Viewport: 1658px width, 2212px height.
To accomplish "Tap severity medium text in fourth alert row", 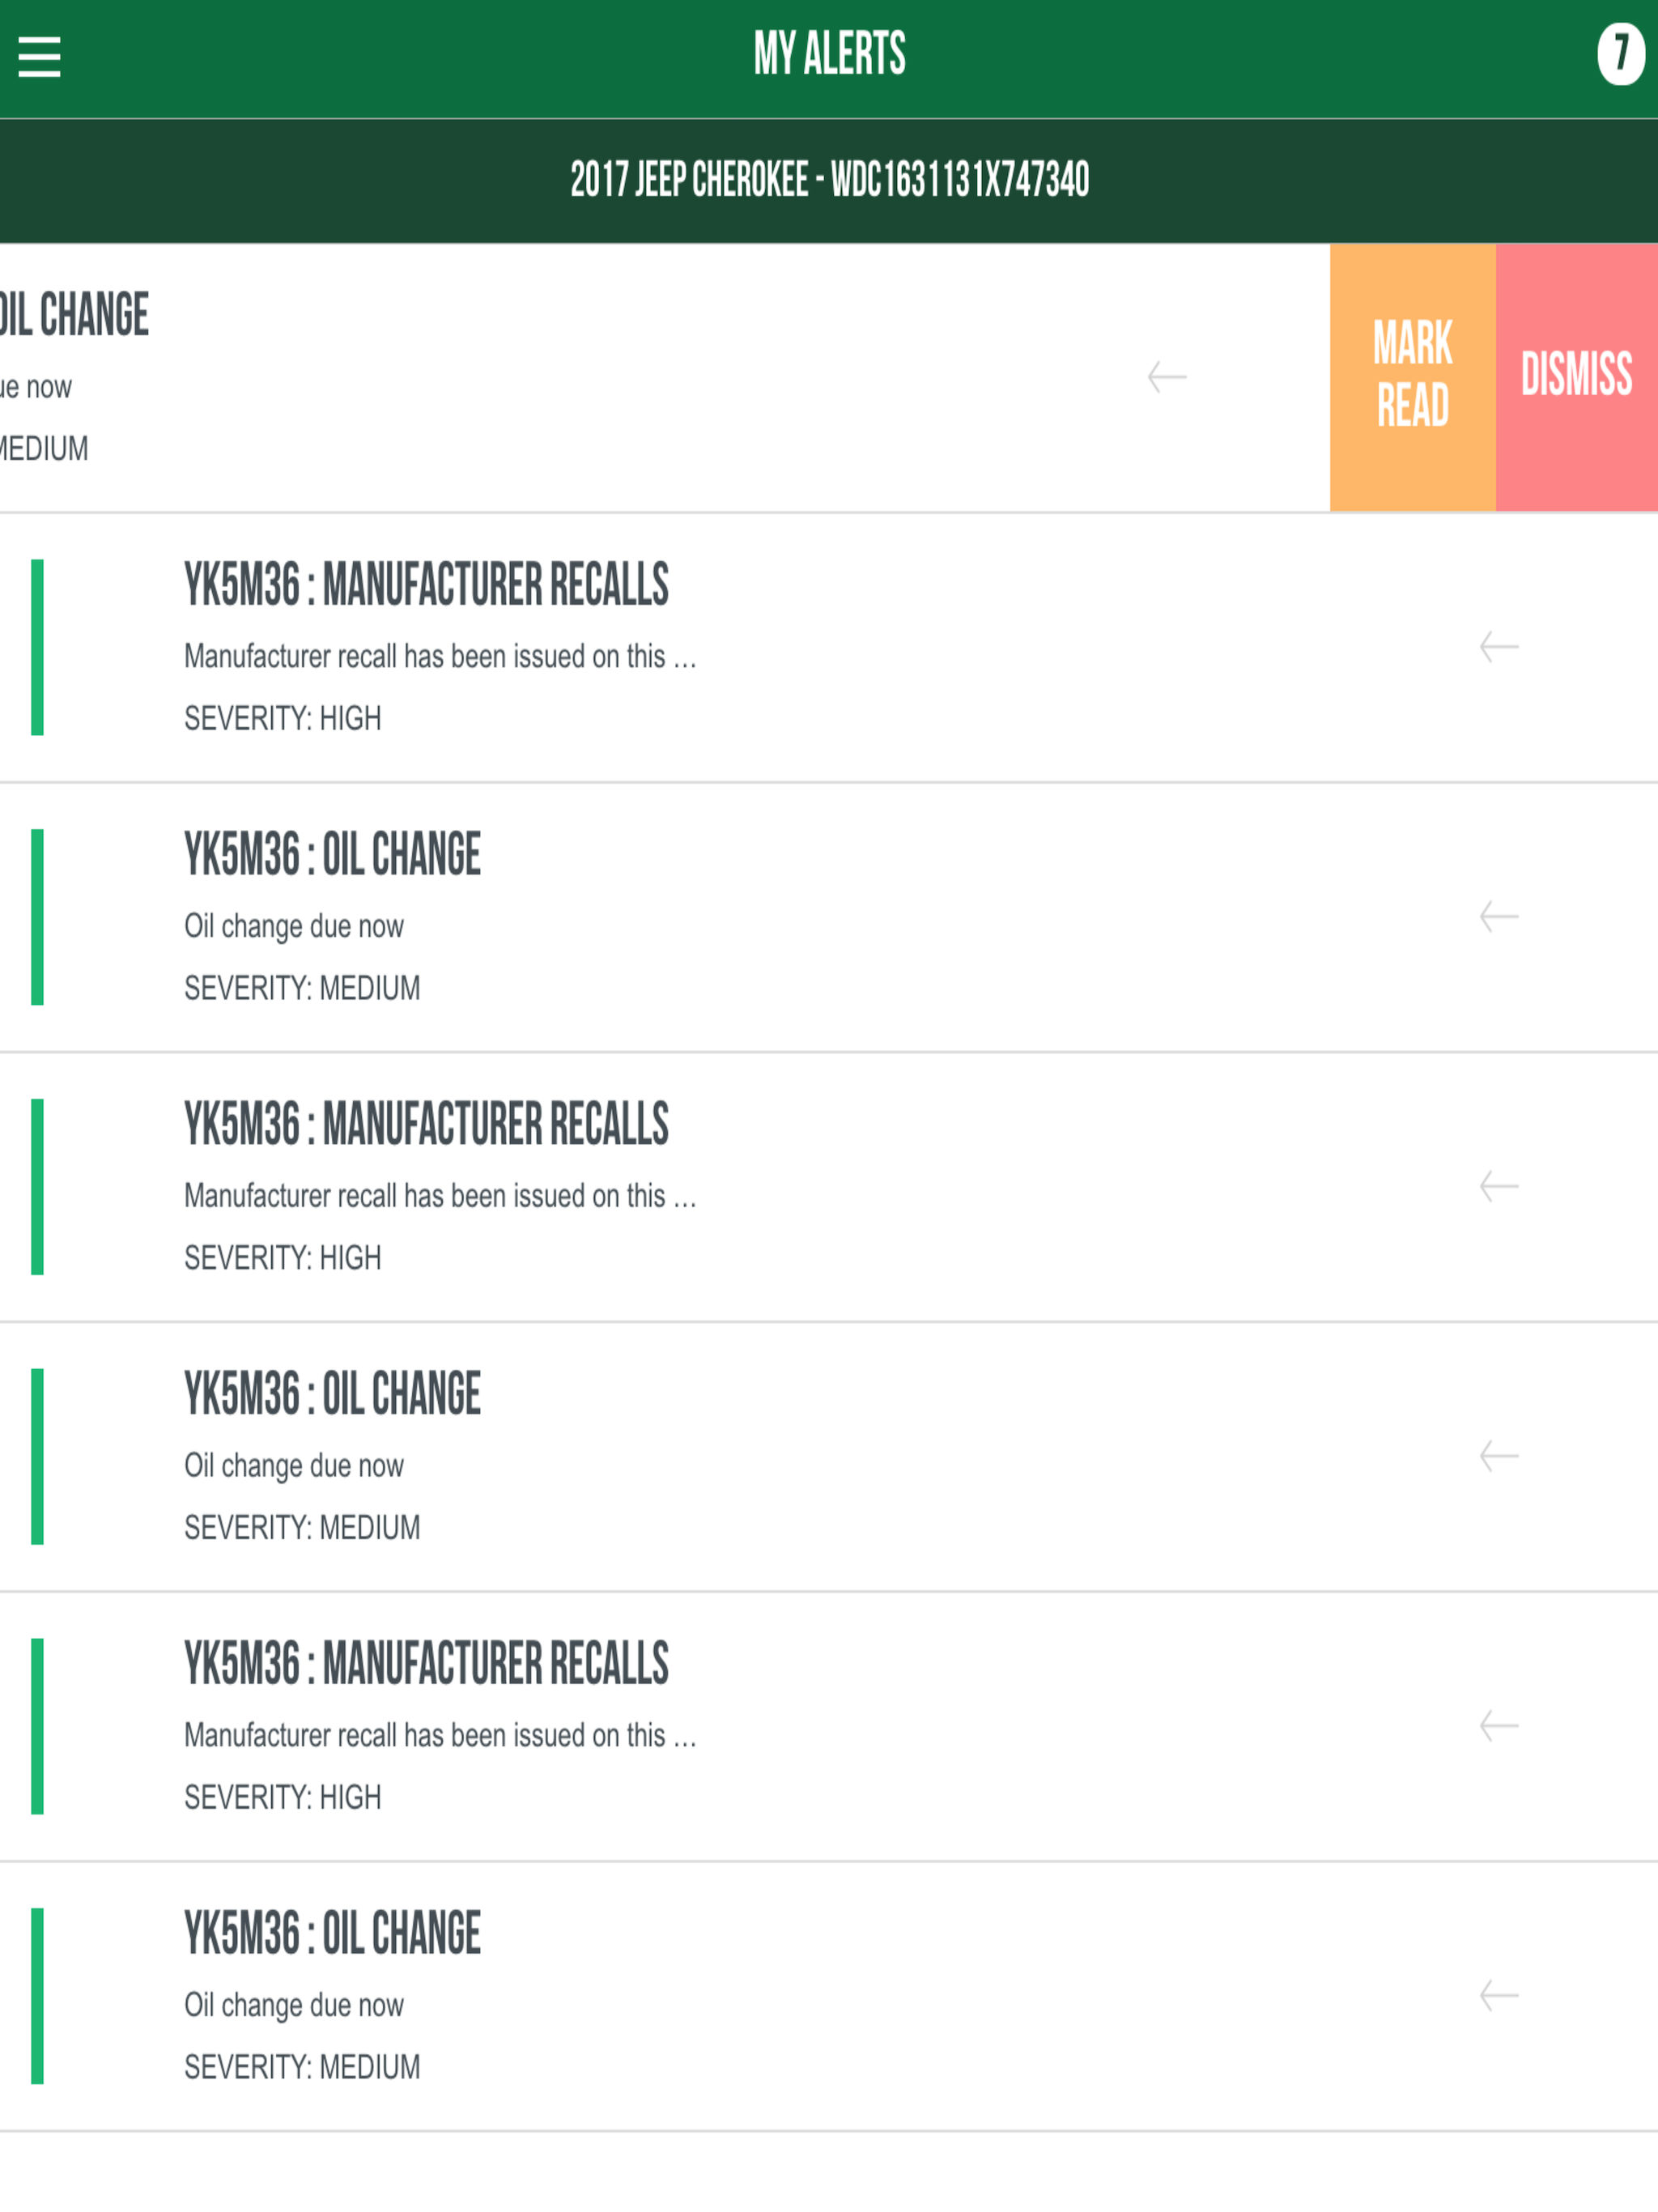I will pyautogui.click(x=302, y=1528).
